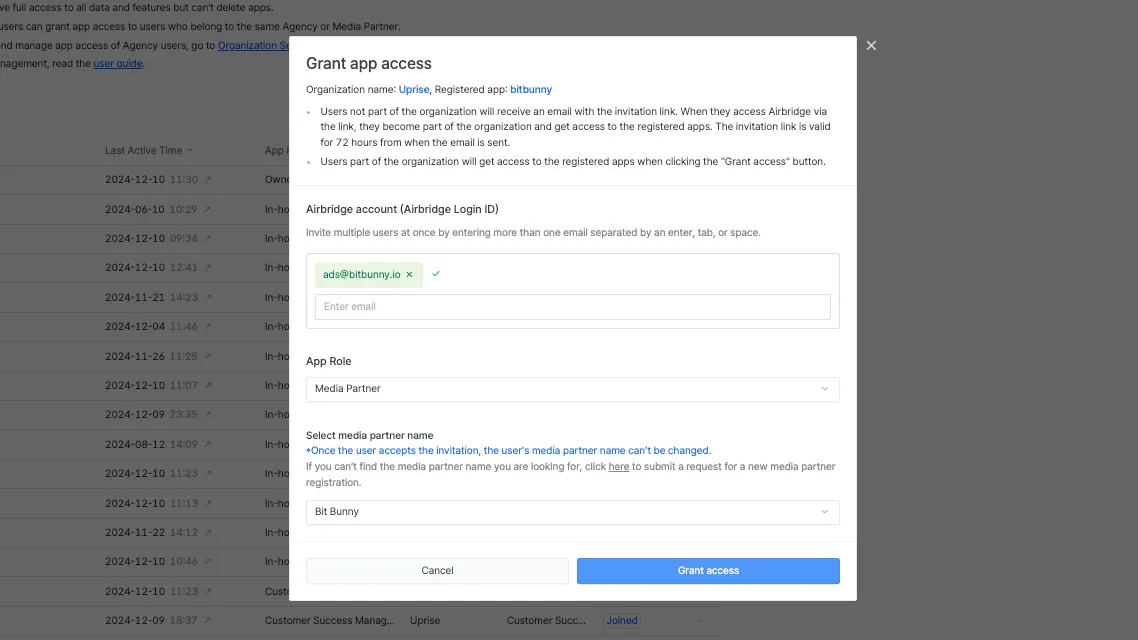Click arrow icon beside 2024-11-26 11:25
The width and height of the screenshot is (1138, 640).
[x=208, y=356]
